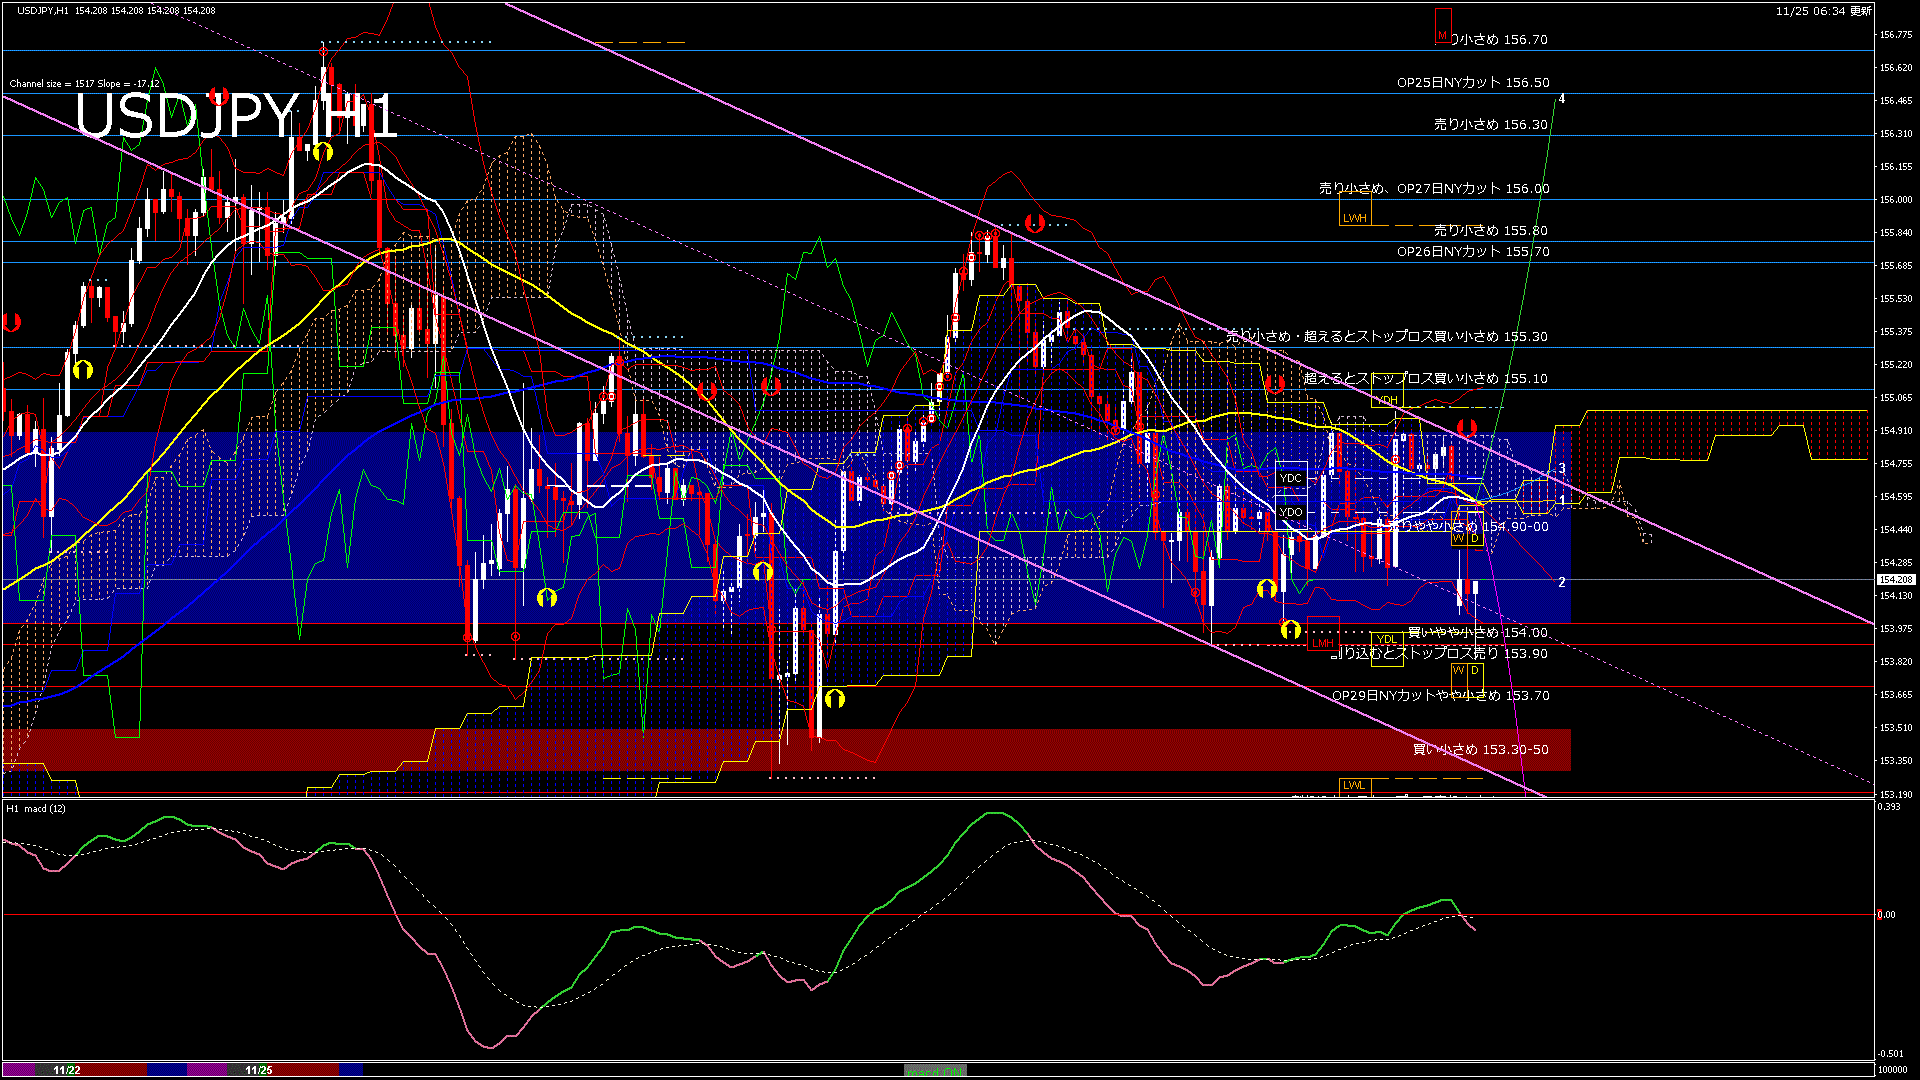Select the YDL yellow label box

pyautogui.click(x=1386, y=639)
